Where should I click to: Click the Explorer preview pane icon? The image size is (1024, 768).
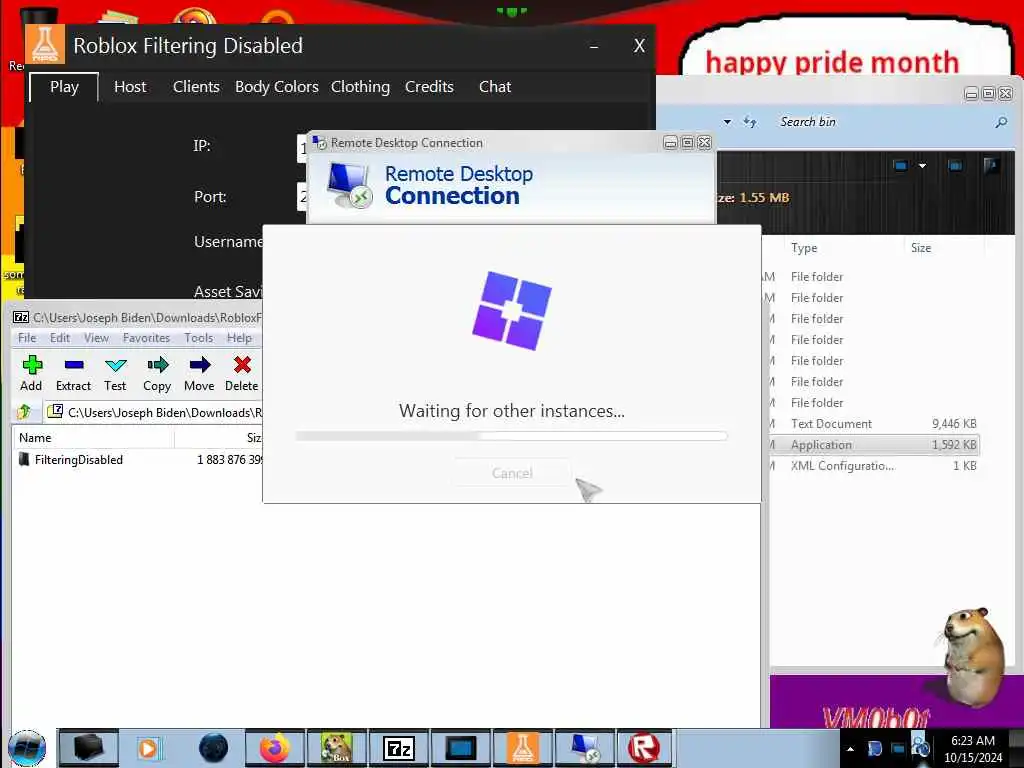pyautogui.click(x=955, y=166)
